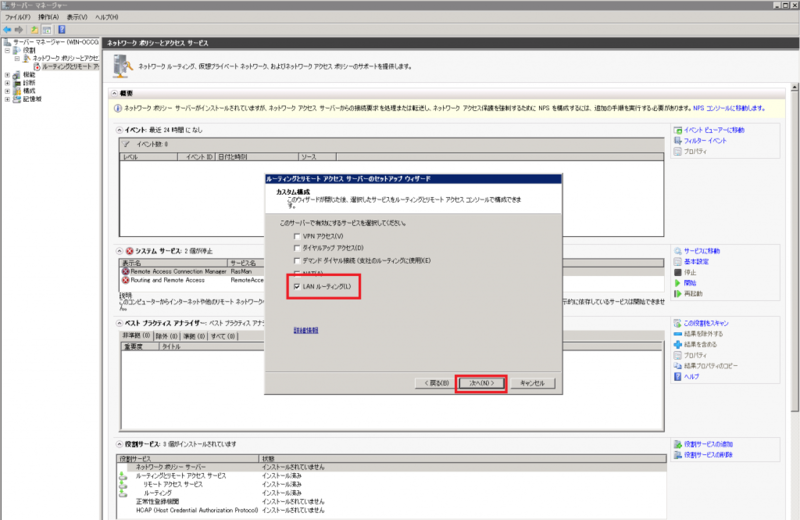Select ルーティングとリモート アクセス in the tree
800x520 pixels.
70,67
